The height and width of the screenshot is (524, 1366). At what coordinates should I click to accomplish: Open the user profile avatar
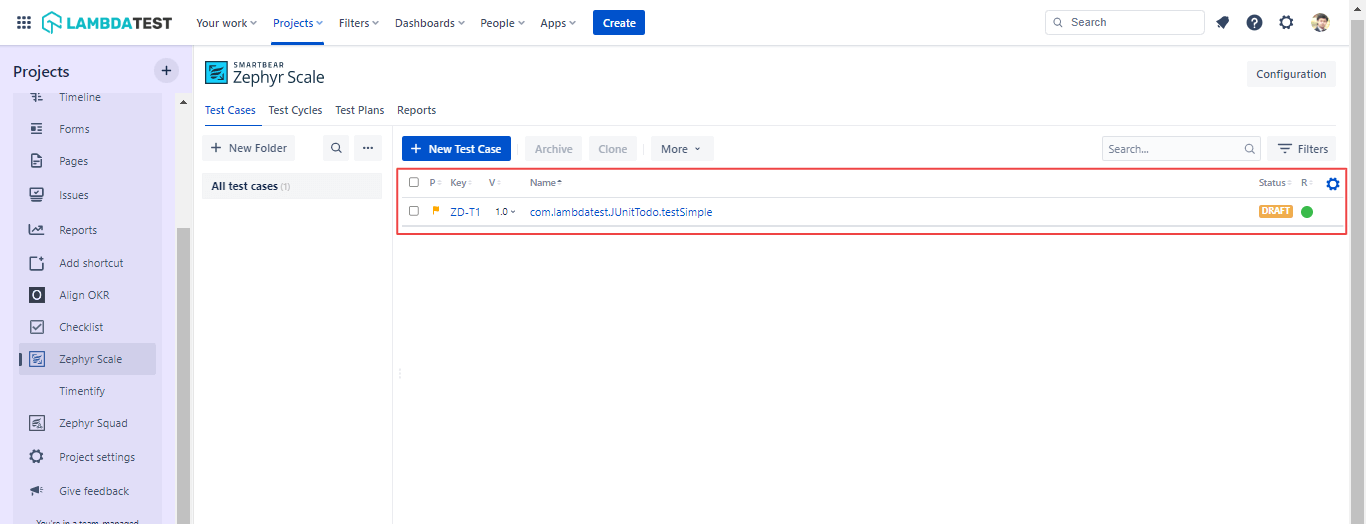[1320, 22]
